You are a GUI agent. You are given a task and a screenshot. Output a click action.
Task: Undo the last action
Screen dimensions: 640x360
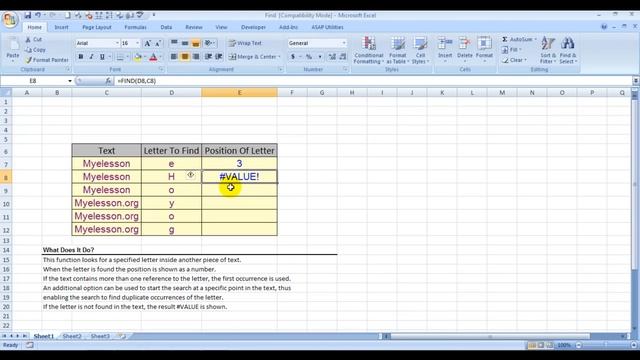38,15
